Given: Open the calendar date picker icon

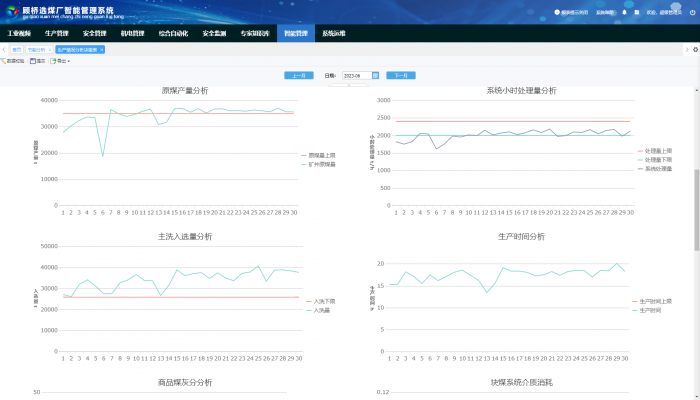Looking at the screenshot, I should click(x=375, y=75).
